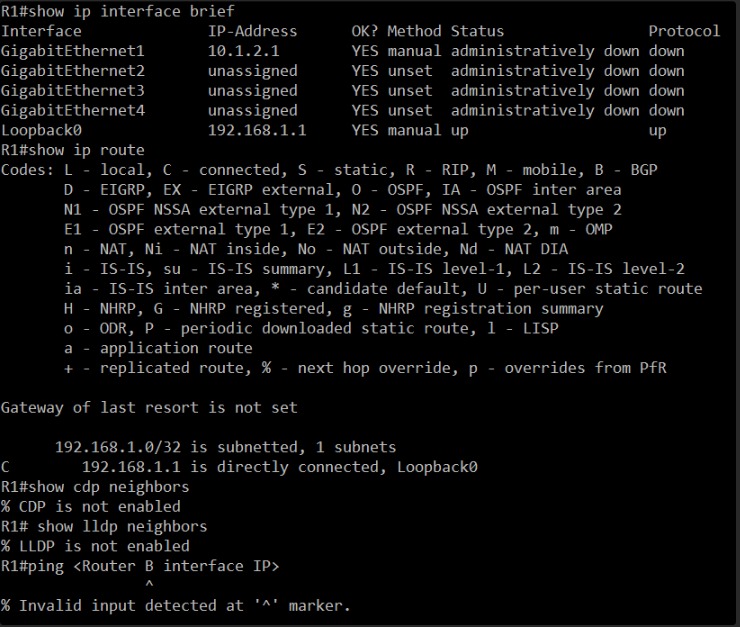The height and width of the screenshot is (627, 740).
Task: Click the 192.168.1.0/32 subnetted line
Action: pyautogui.click(x=226, y=447)
